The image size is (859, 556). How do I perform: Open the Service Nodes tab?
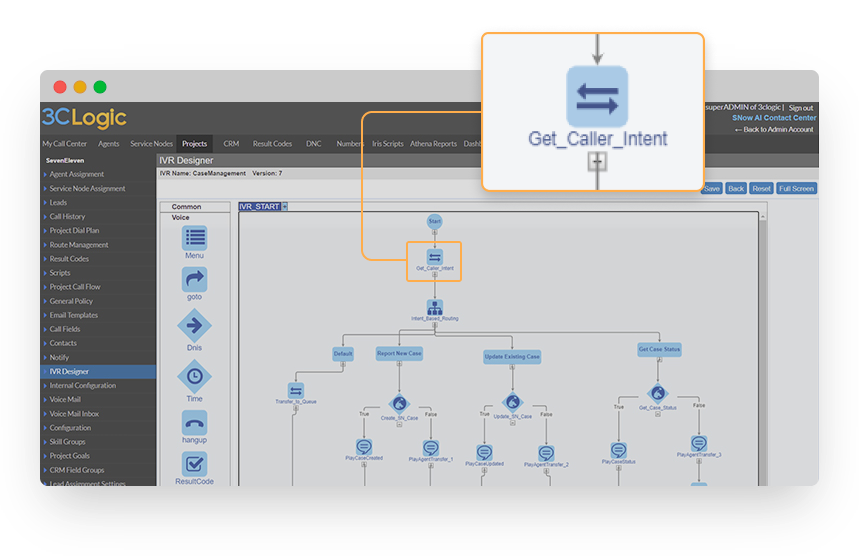151,144
